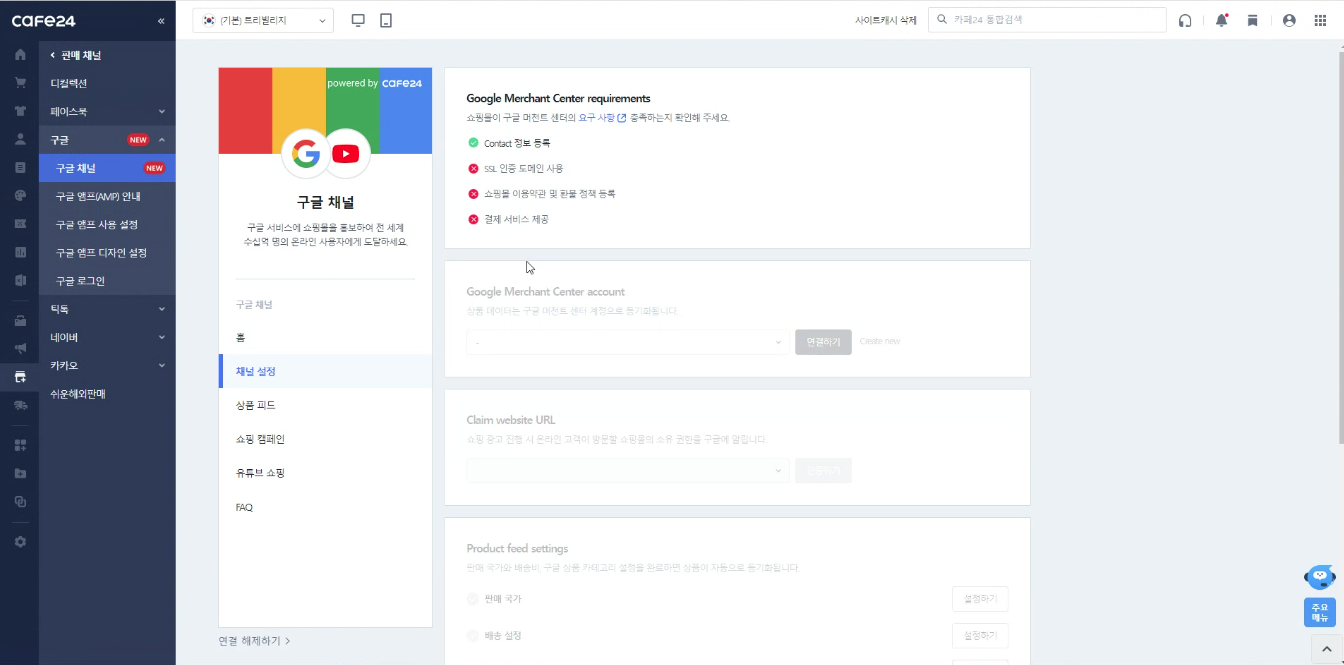Select the 유튜브 쇼핑 tab

coord(325,472)
